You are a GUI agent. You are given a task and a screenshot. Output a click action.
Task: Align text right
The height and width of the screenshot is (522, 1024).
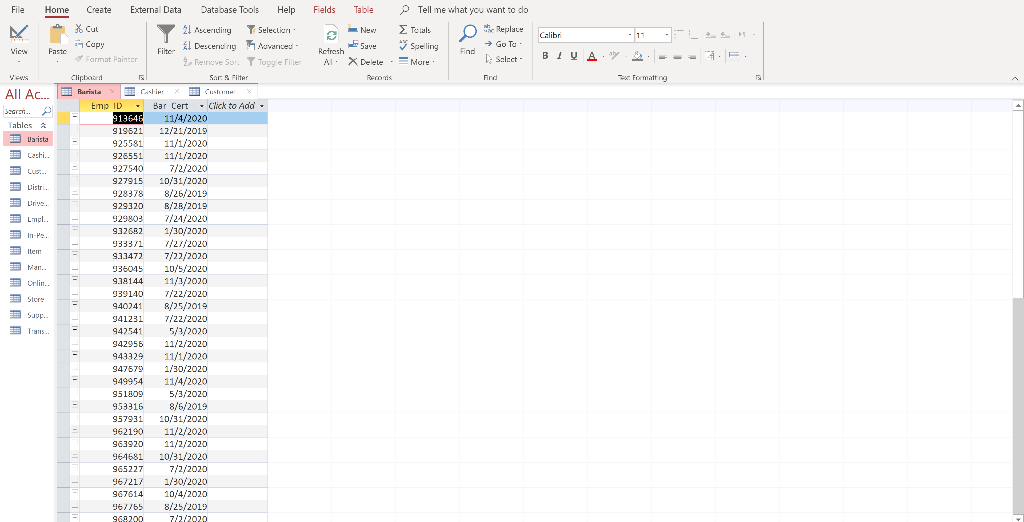click(692, 57)
